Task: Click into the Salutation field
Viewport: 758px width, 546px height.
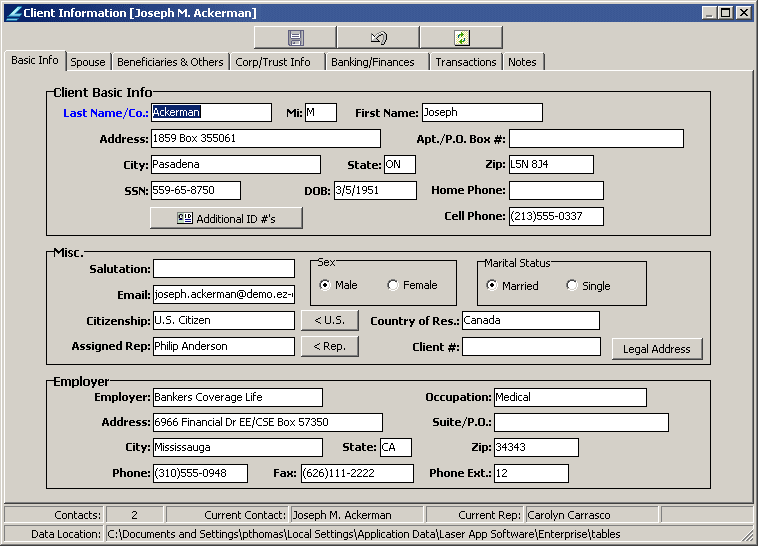Action: (x=224, y=269)
